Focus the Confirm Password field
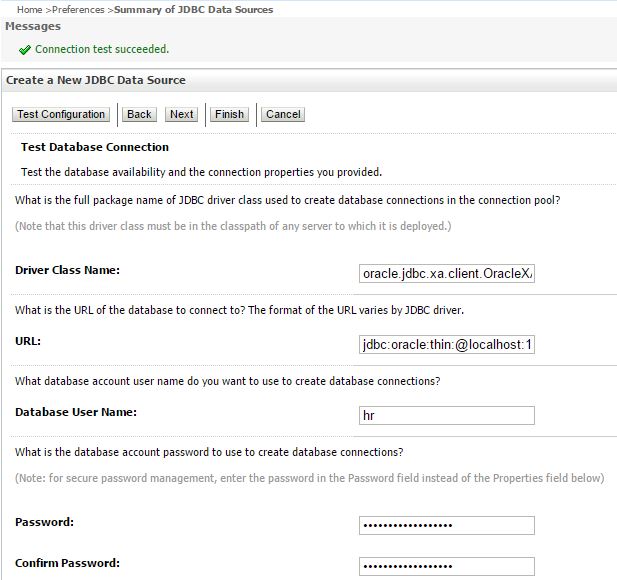 pyautogui.click(x=447, y=566)
